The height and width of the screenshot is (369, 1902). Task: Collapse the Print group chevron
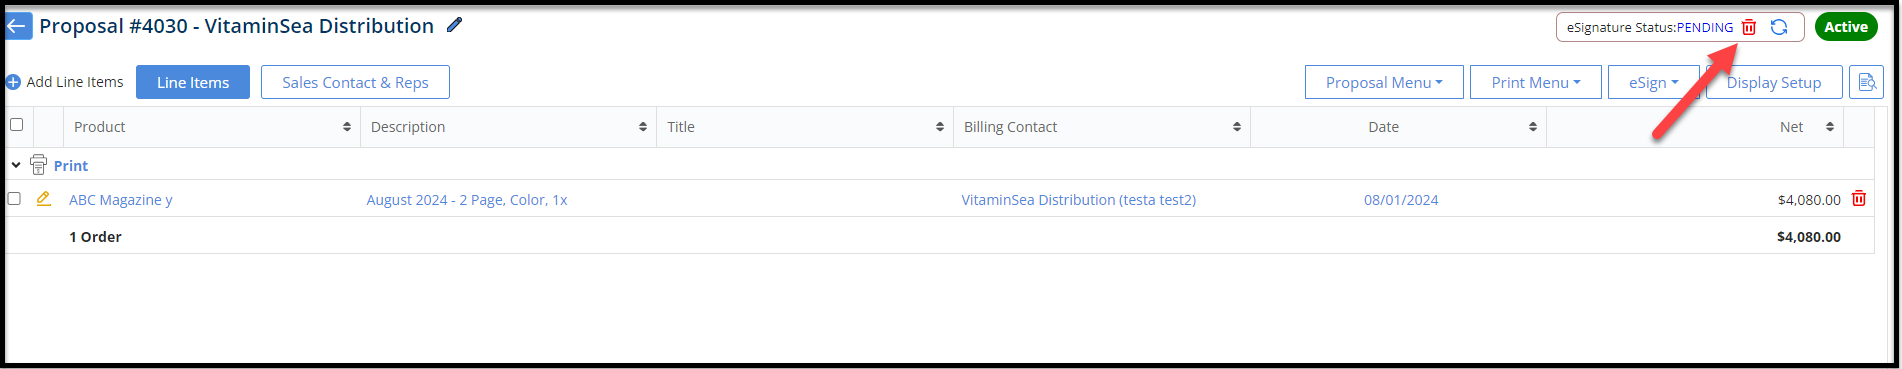(x=16, y=165)
